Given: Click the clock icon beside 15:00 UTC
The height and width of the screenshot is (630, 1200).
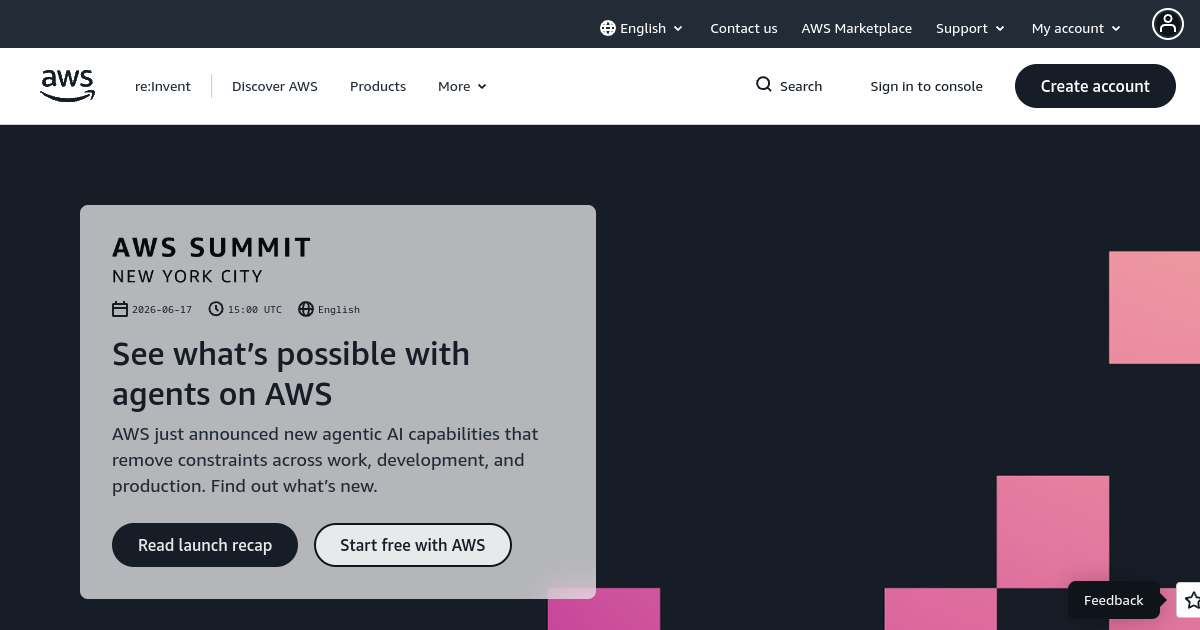Looking at the screenshot, I should coord(216,309).
